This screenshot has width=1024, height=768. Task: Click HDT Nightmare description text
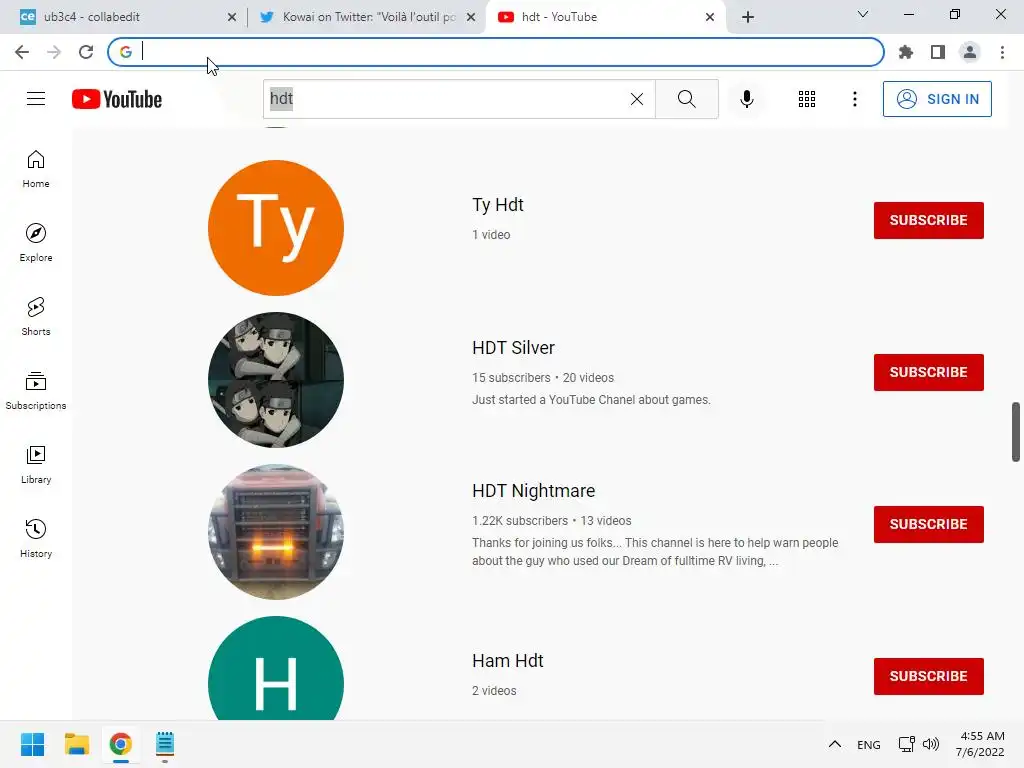pos(655,552)
